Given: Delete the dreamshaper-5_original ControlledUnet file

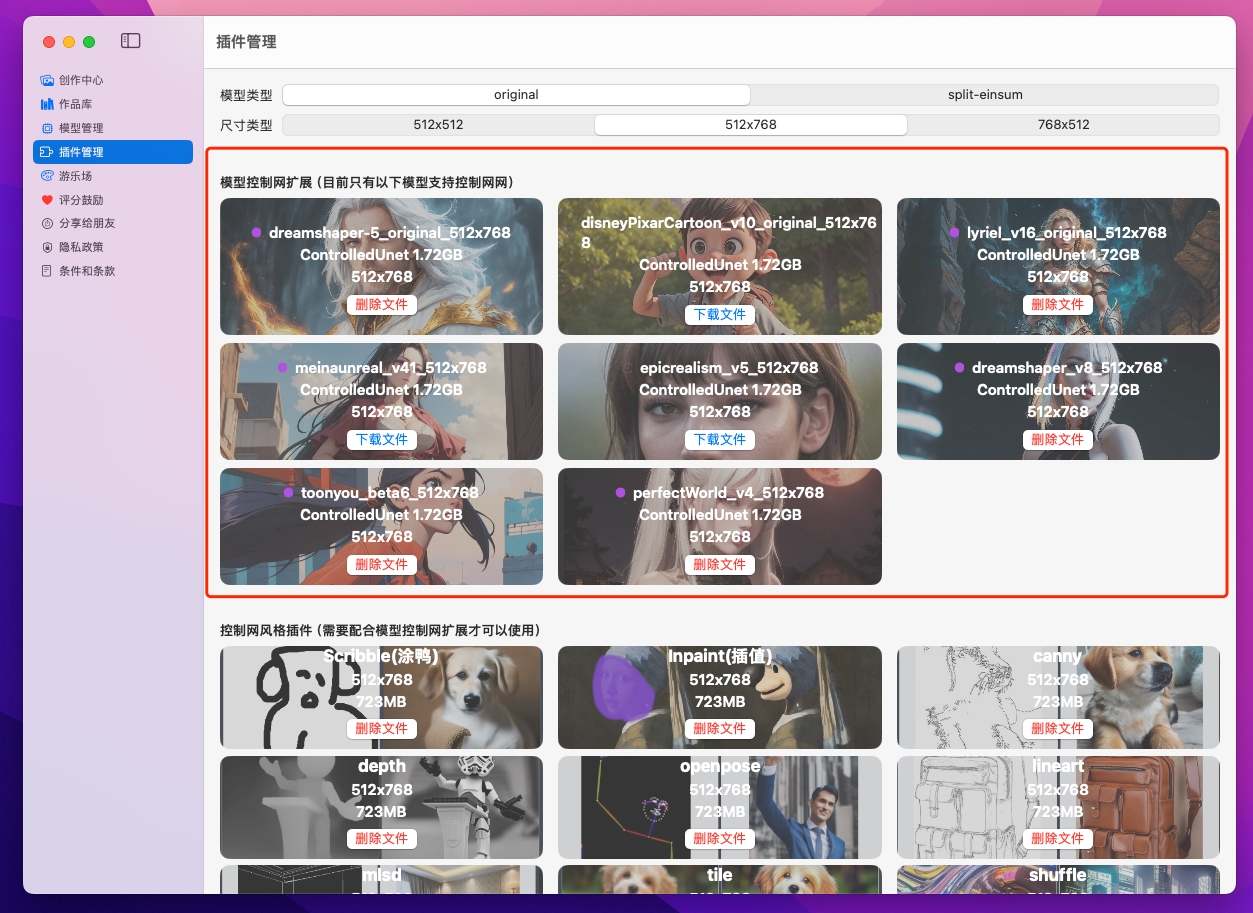Looking at the screenshot, I should coord(381,304).
